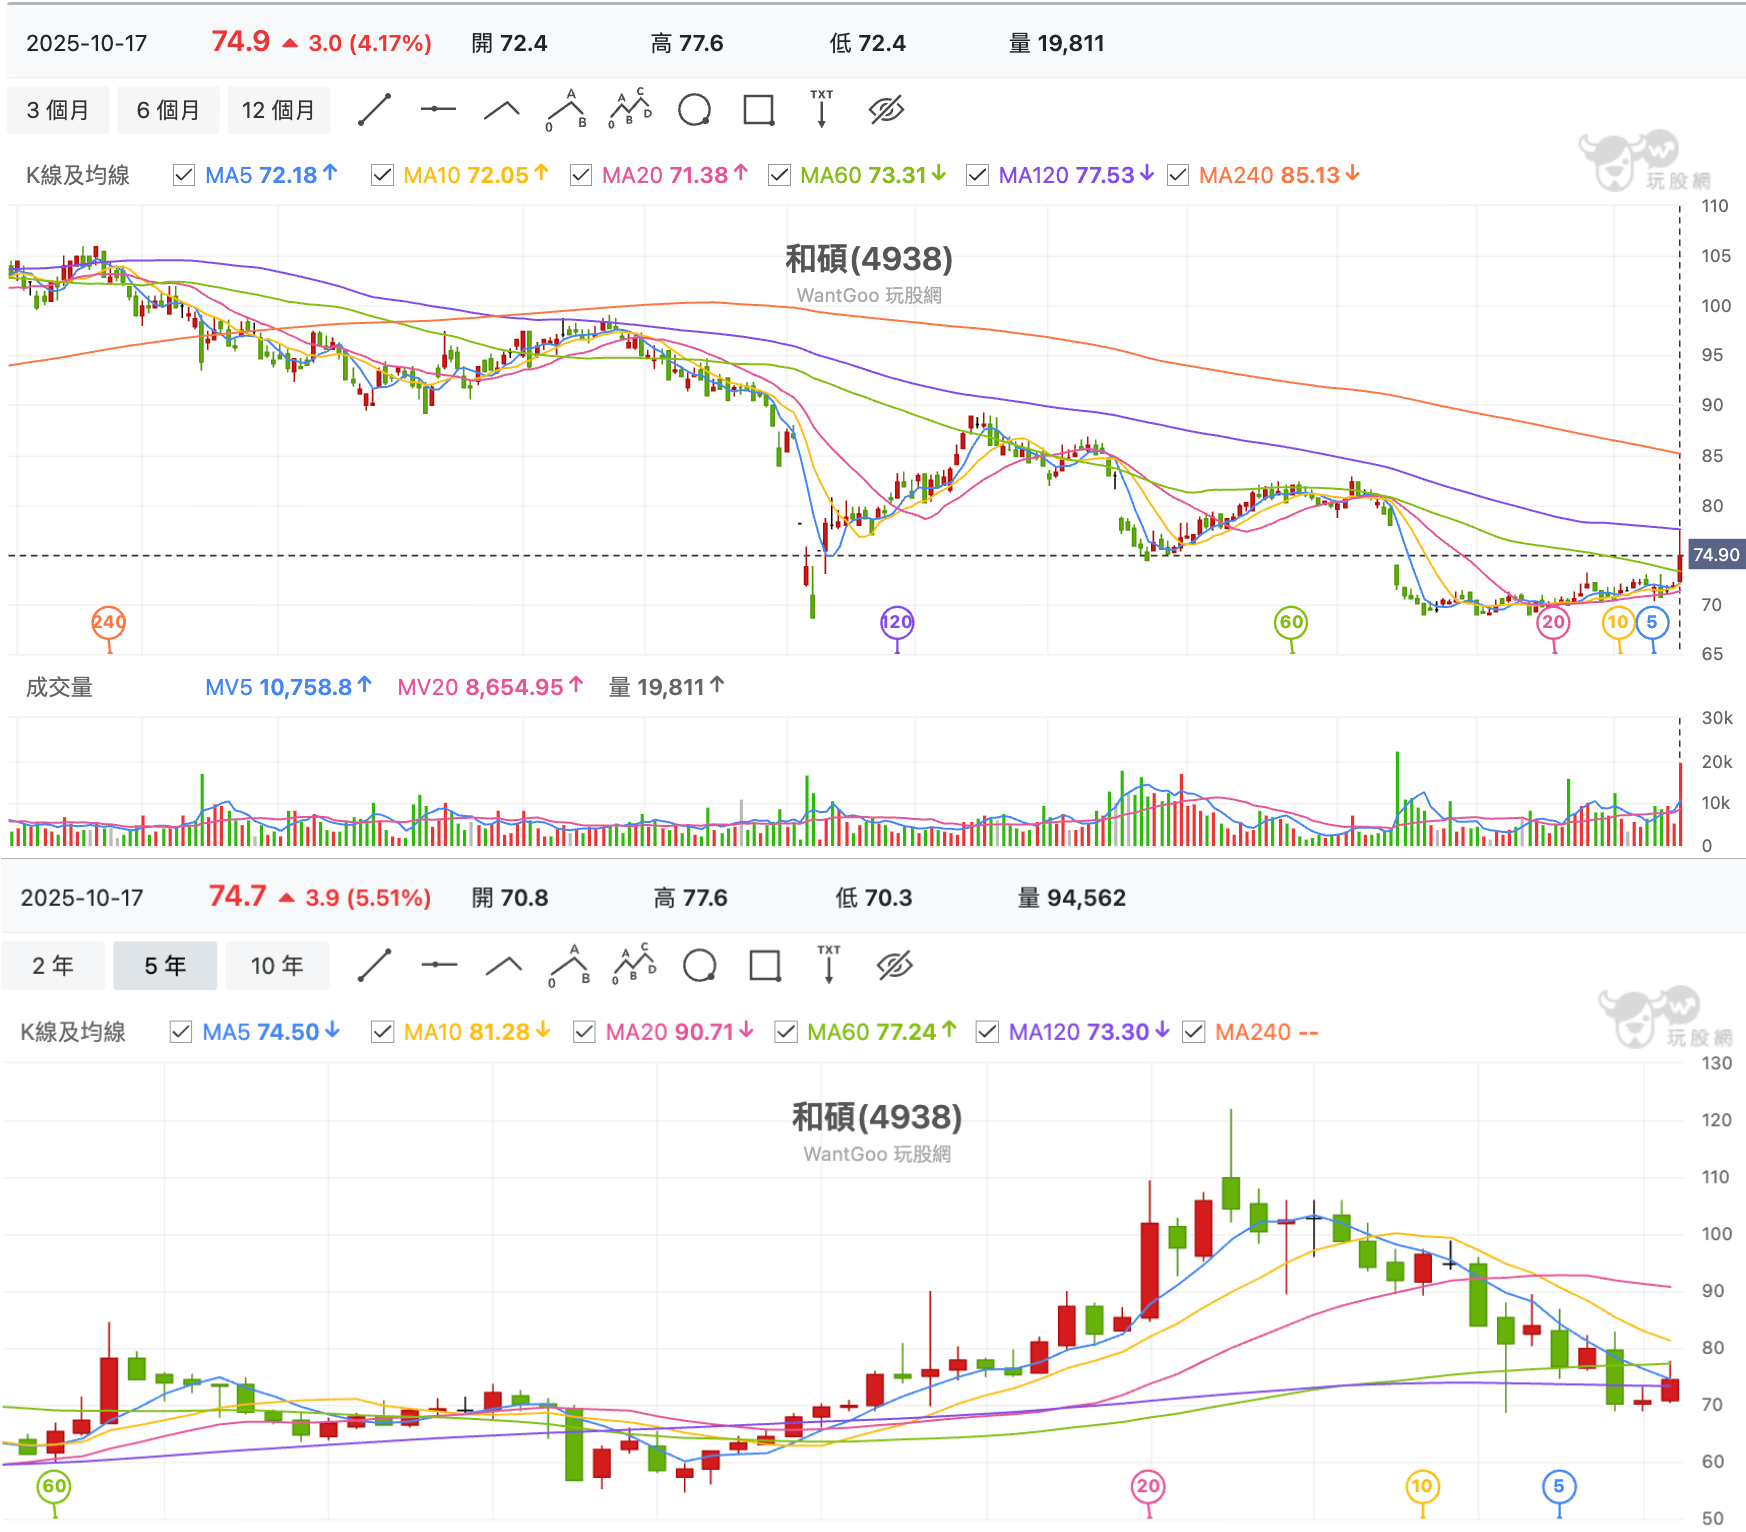Choose the 0-A-B wave tool in bottom chart
The width and height of the screenshot is (1746, 1532).
click(569, 966)
